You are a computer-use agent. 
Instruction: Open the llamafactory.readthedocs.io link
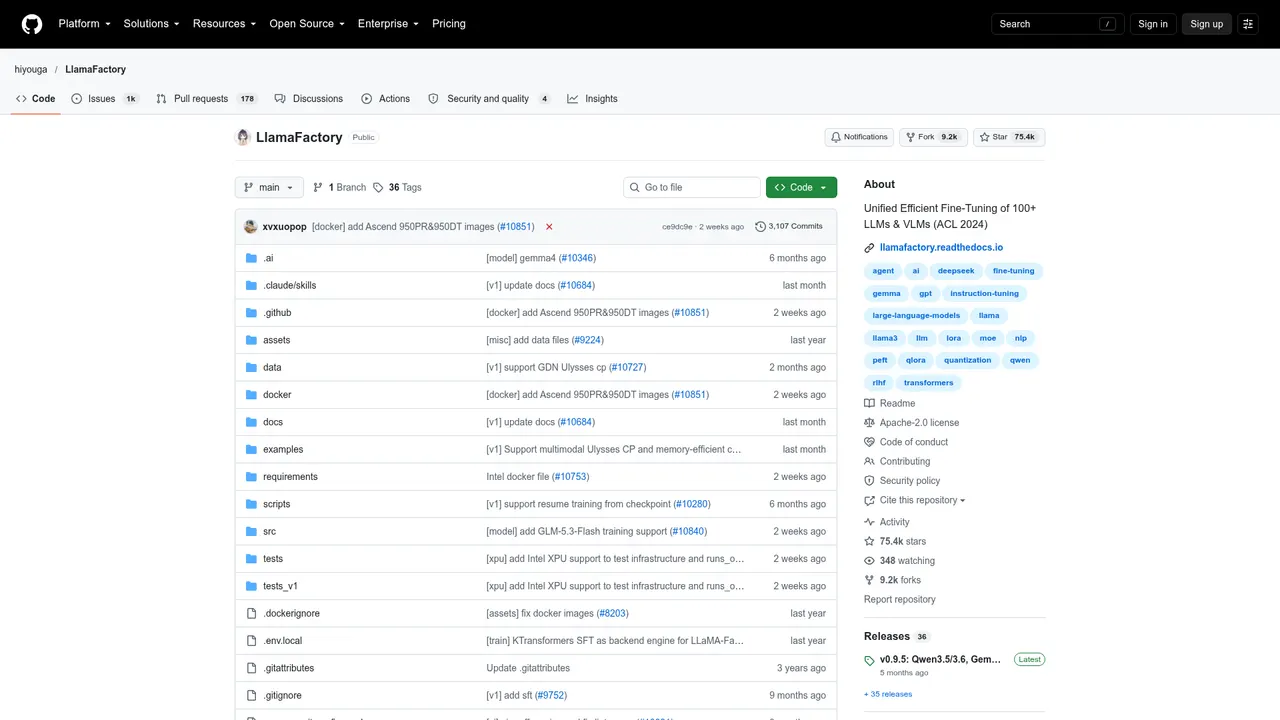pyautogui.click(x=941, y=247)
